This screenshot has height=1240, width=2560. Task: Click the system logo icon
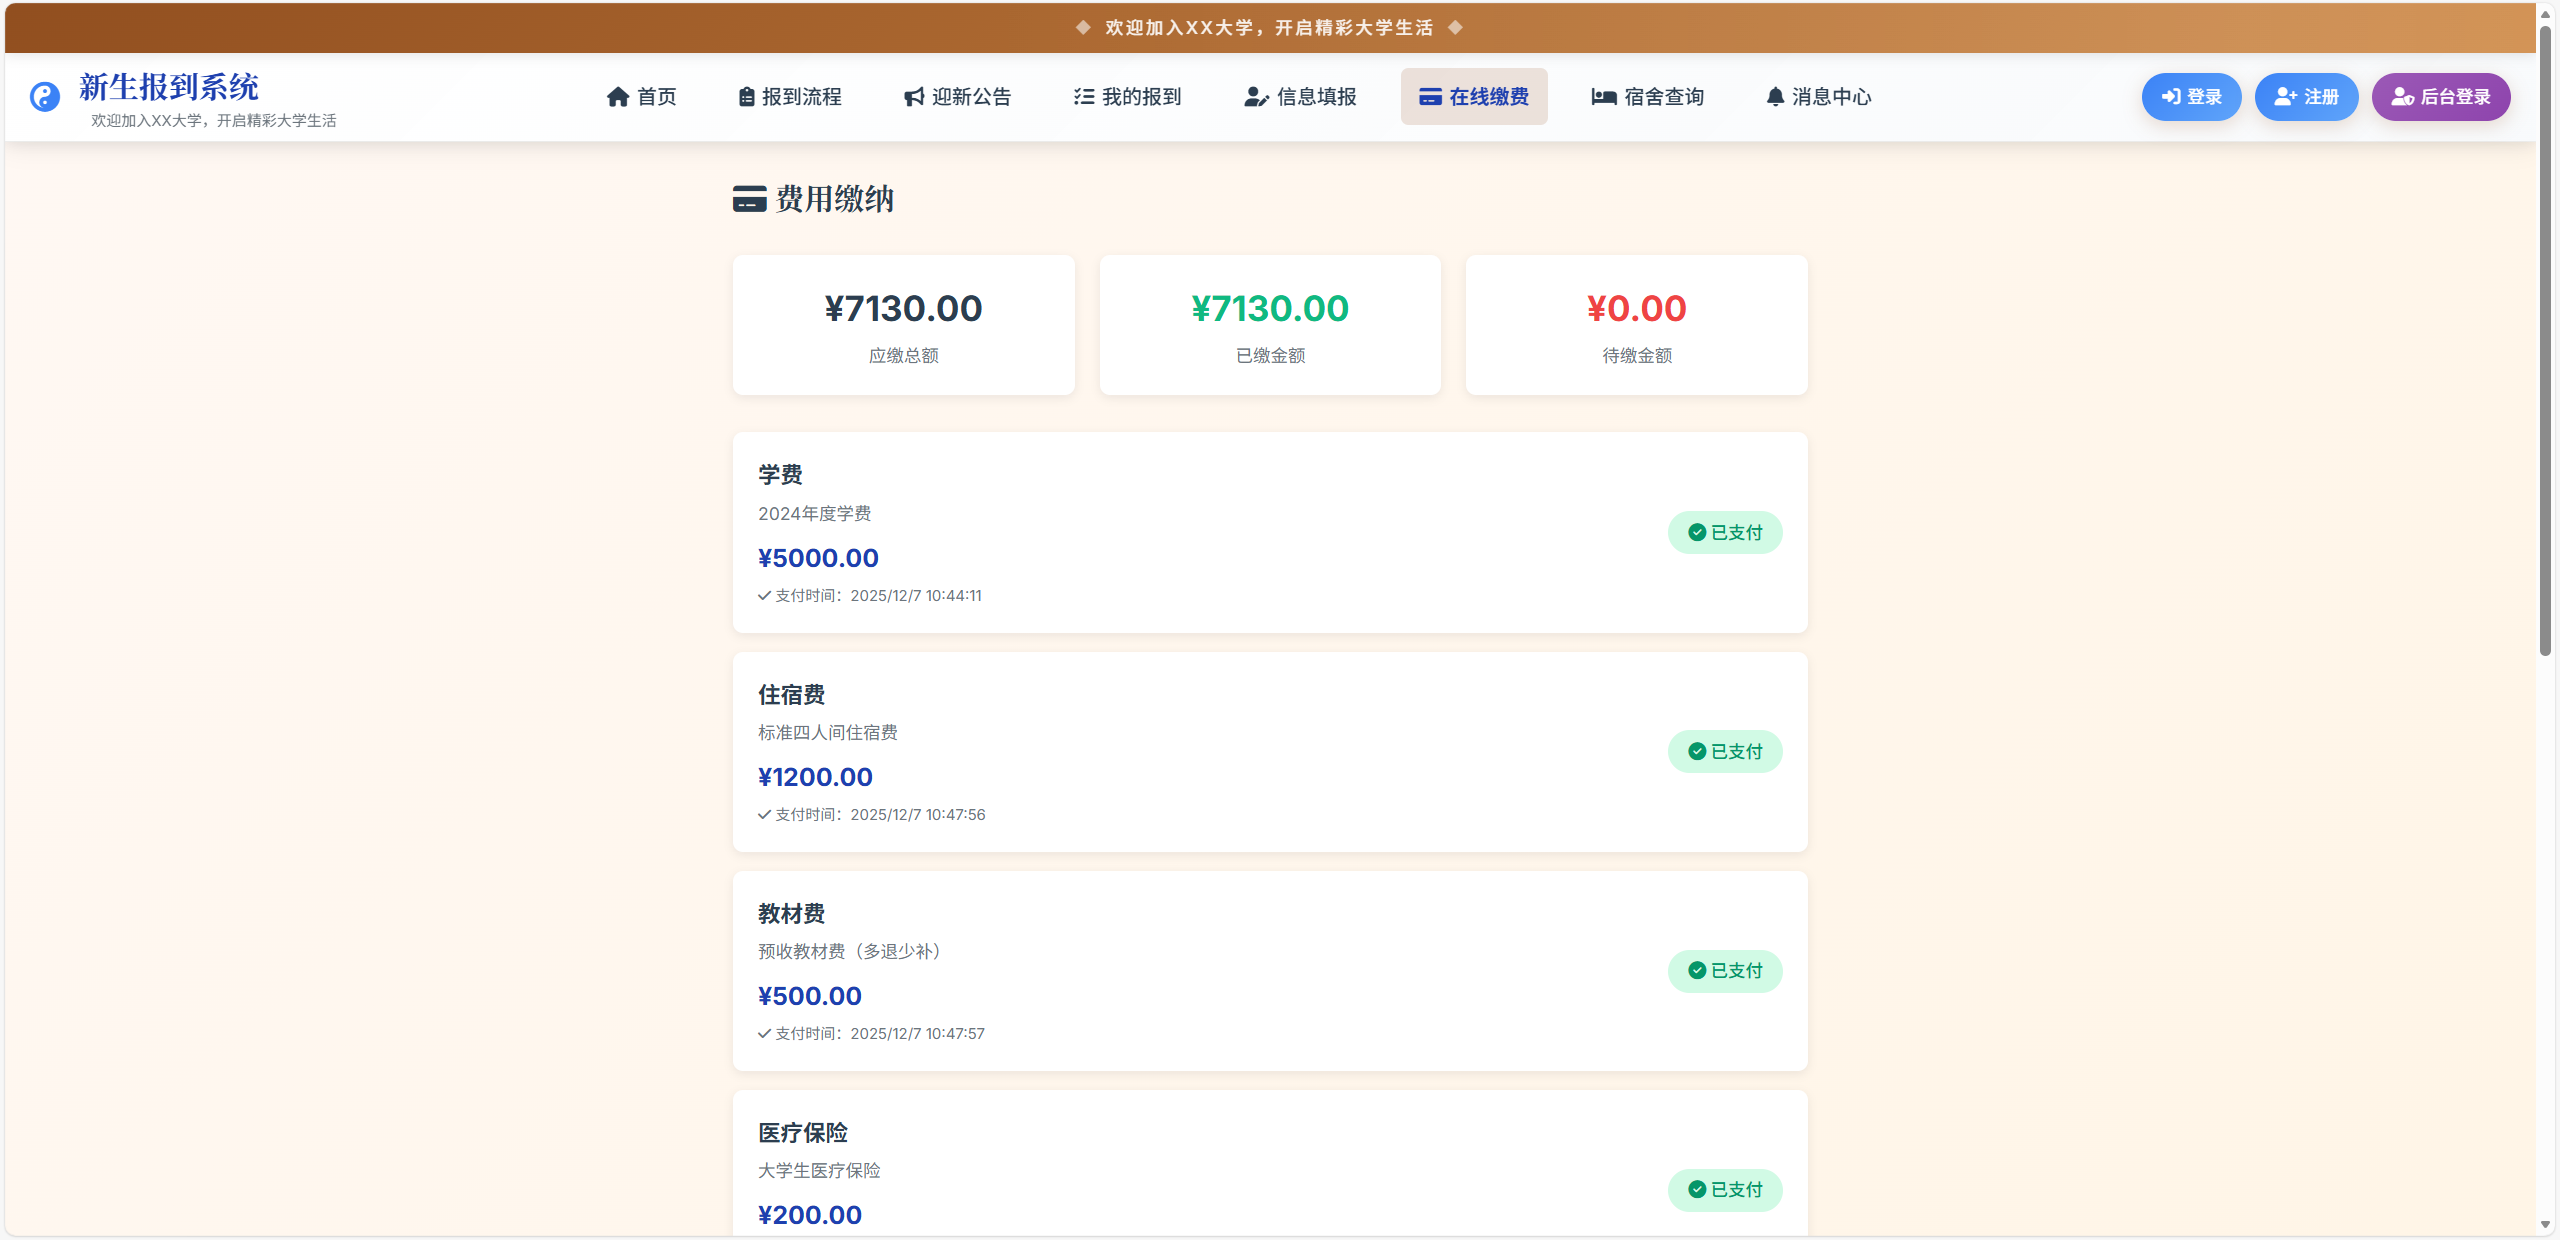[45, 97]
